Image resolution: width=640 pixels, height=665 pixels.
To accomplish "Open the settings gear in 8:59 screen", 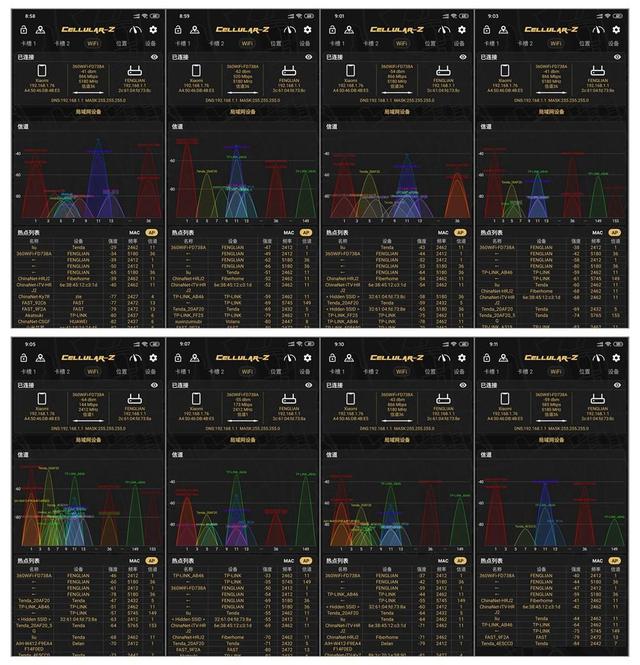I will [x=307, y=30].
